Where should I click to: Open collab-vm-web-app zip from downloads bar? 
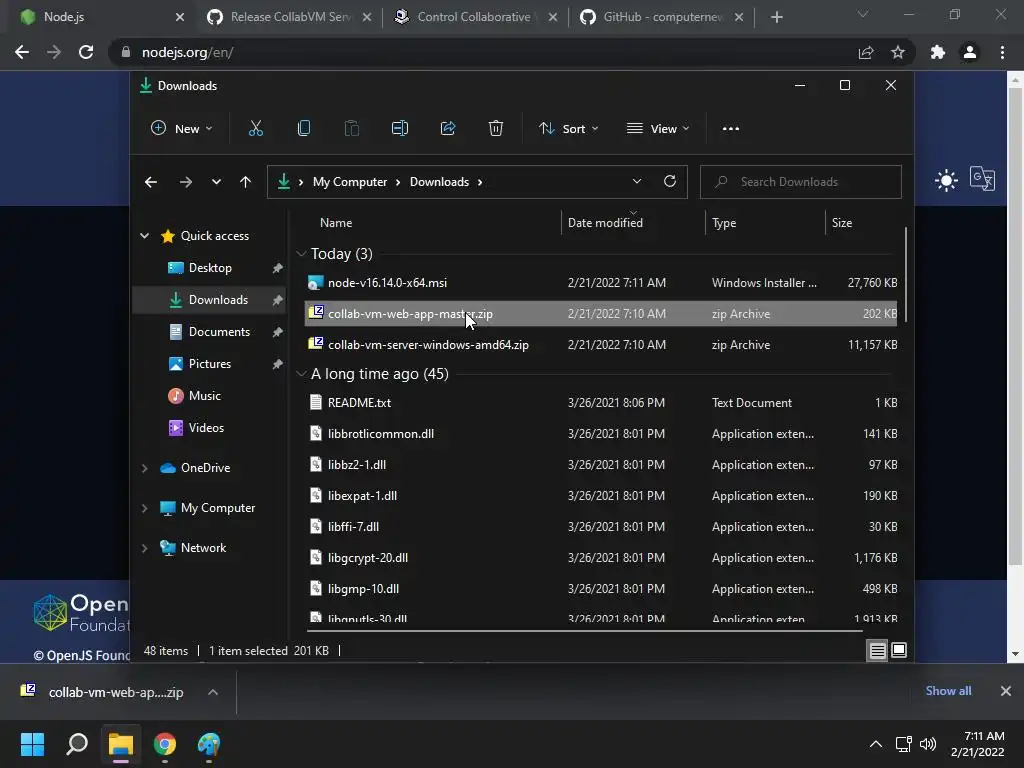102,692
